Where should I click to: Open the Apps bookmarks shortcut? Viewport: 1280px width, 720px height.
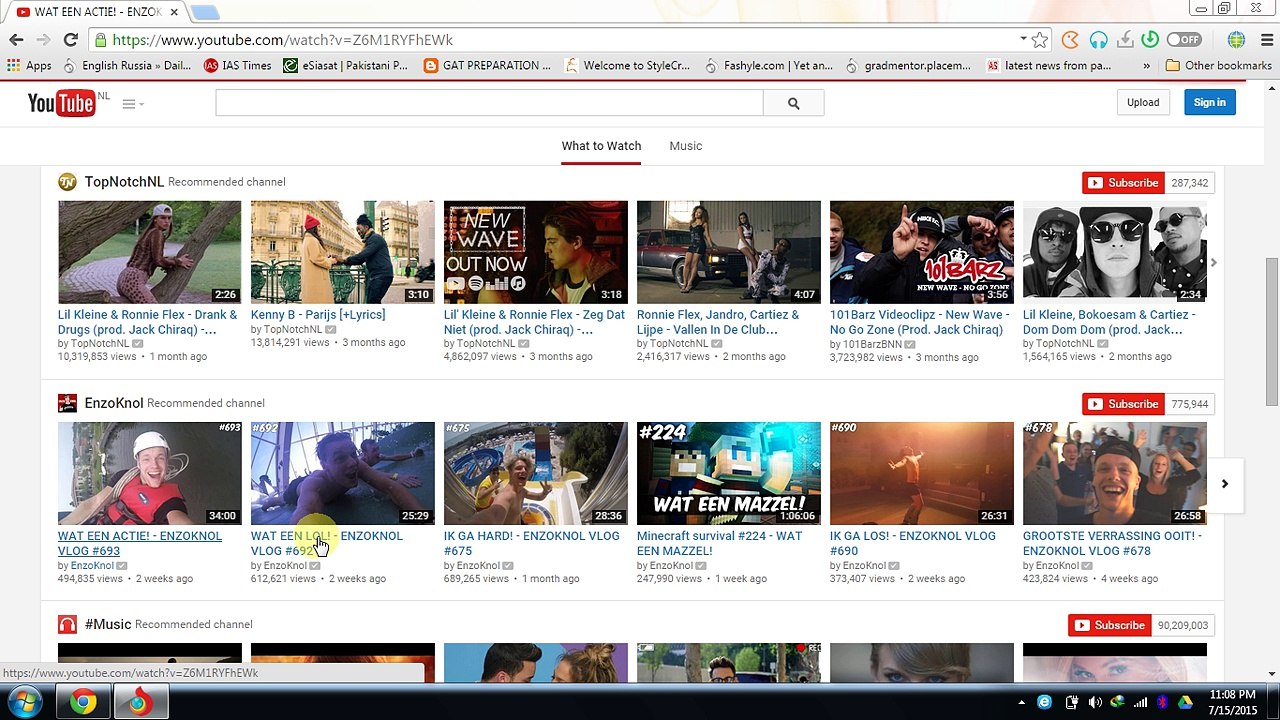(x=29, y=66)
